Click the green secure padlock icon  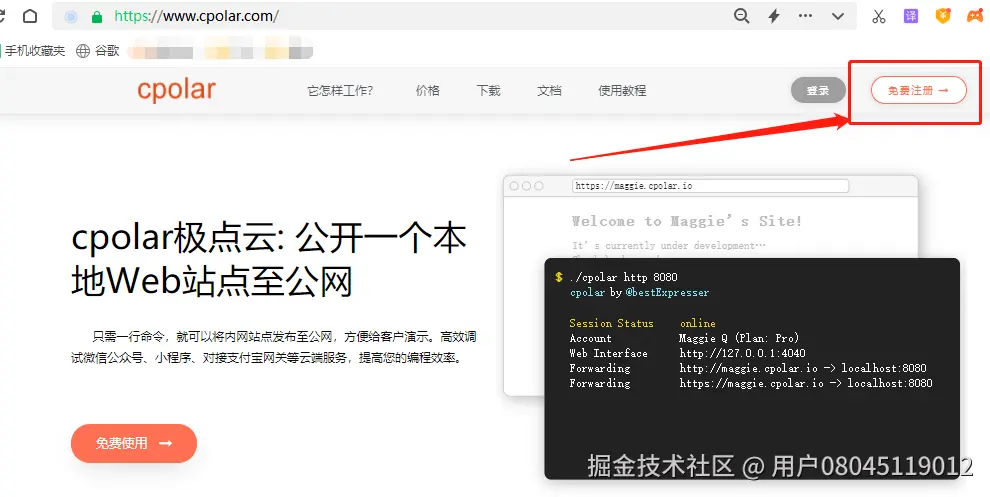click(97, 16)
